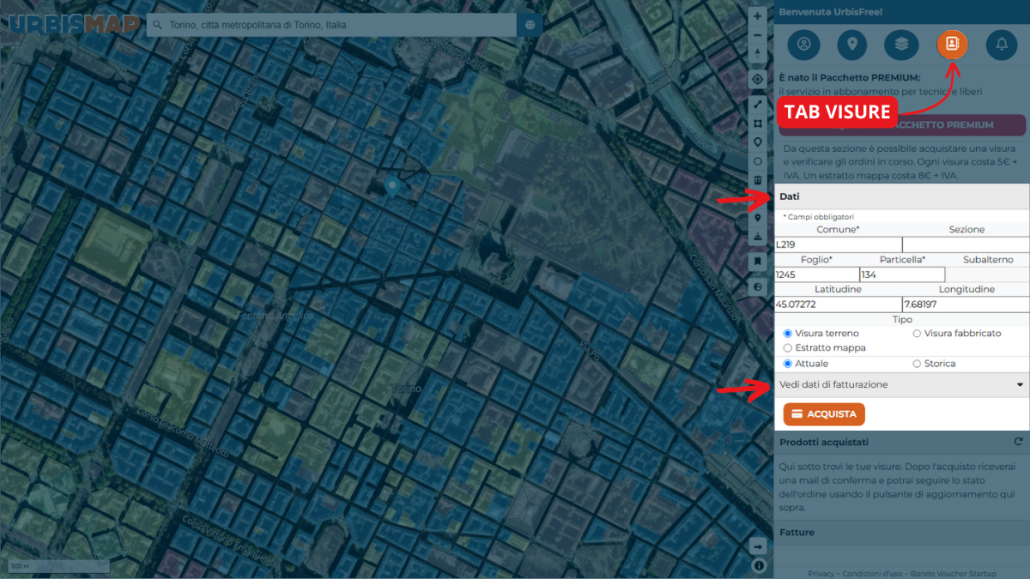Viewport: 1030px width, 579px height.
Task: Click the Comune input field
Action: pos(838,244)
